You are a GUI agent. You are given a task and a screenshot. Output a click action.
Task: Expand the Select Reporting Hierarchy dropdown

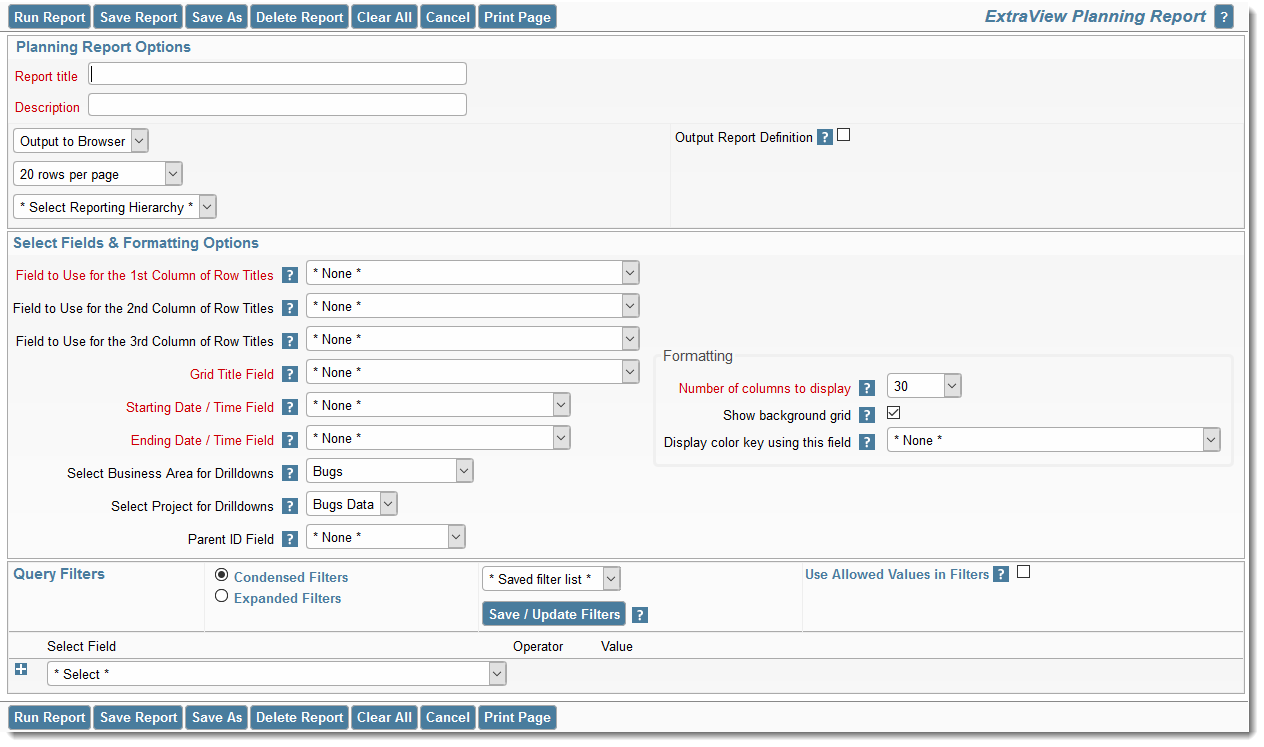115,207
